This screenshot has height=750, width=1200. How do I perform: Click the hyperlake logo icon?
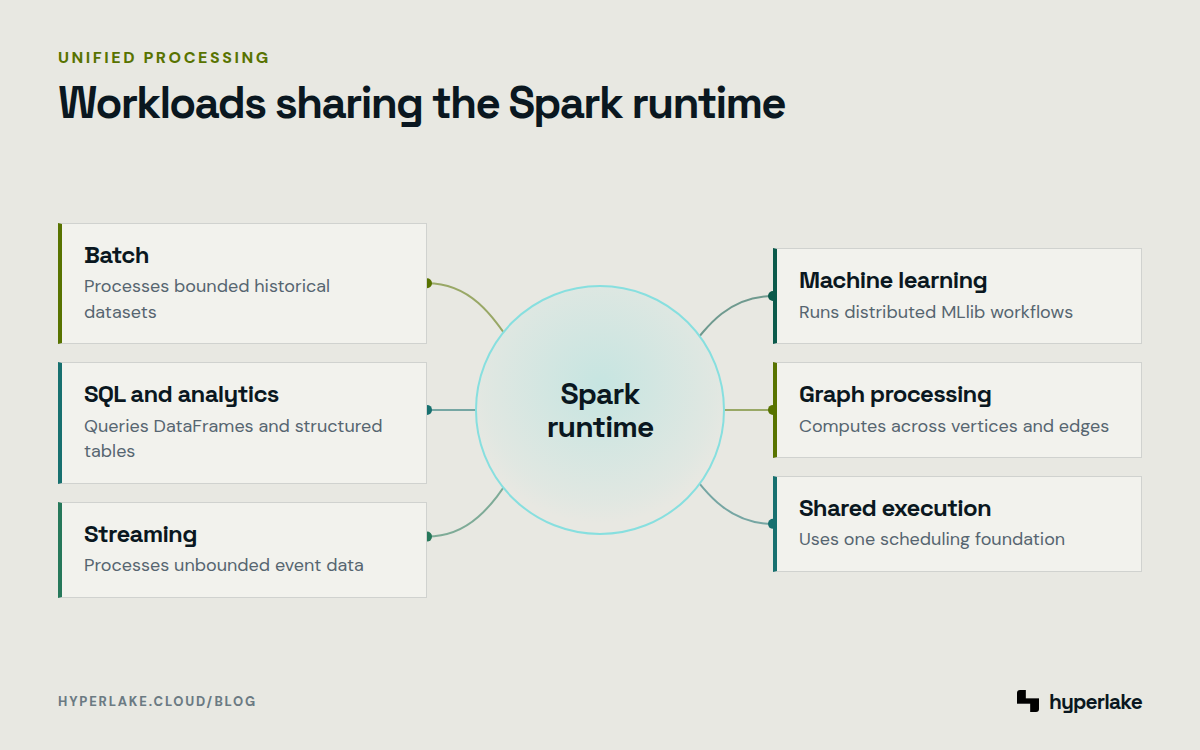(1028, 701)
